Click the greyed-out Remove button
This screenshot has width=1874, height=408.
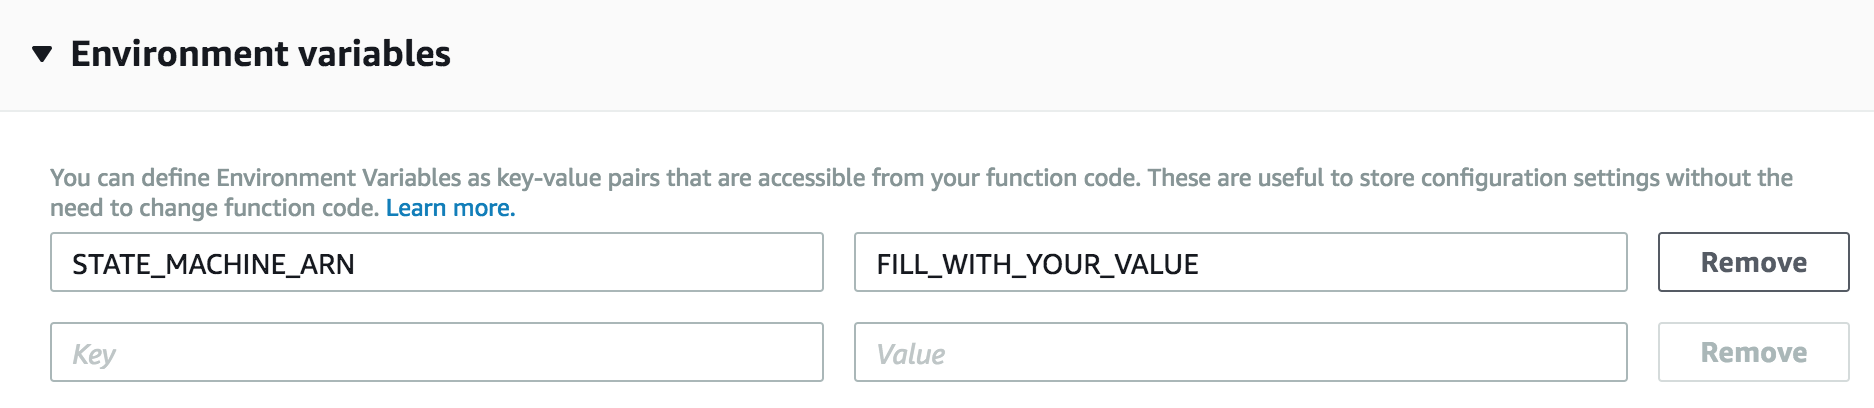(1753, 352)
